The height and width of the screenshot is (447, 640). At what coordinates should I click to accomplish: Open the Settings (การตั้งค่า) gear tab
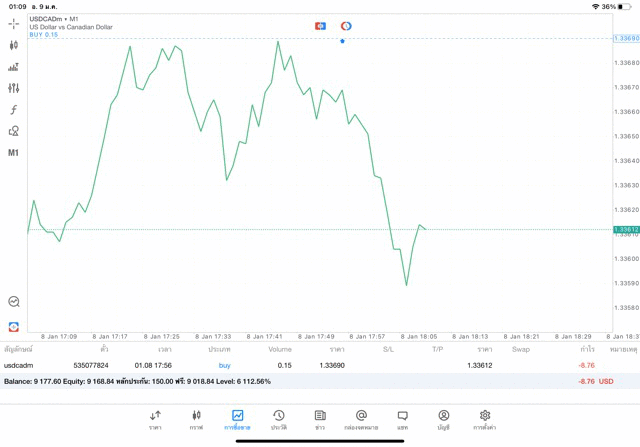(x=485, y=419)
